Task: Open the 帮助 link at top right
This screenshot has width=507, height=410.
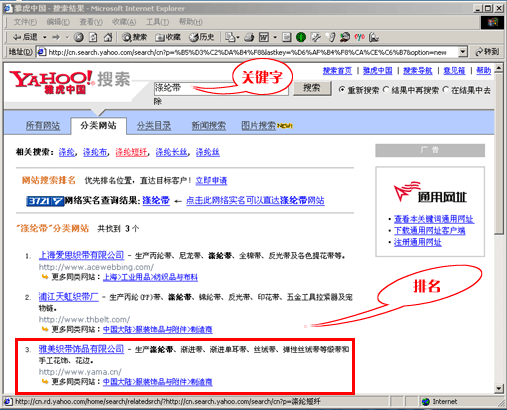Action: pyautogui.click(x=484, y=71)
